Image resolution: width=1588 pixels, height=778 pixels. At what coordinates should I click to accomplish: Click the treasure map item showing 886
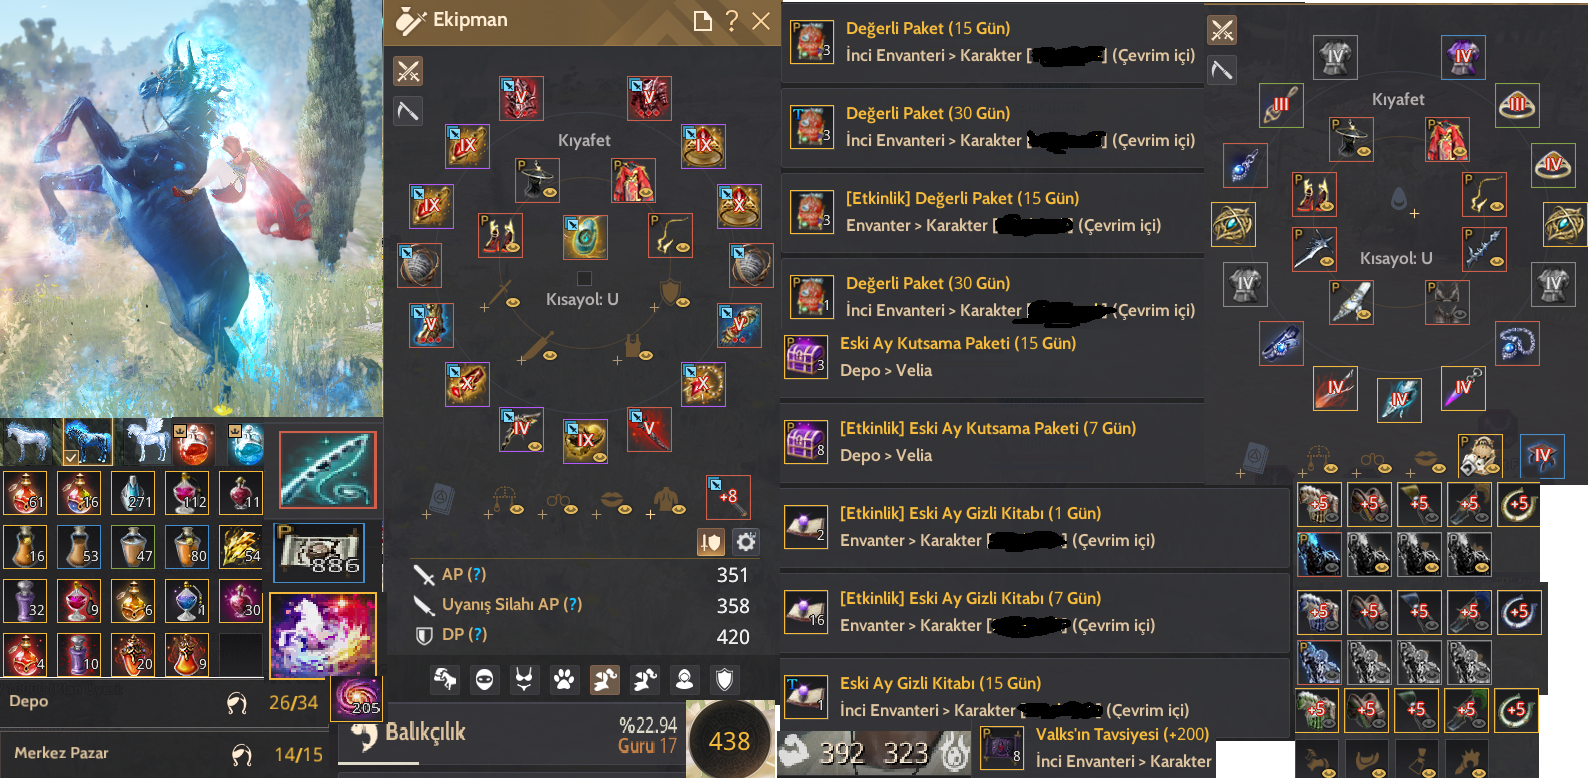point(320,553)
